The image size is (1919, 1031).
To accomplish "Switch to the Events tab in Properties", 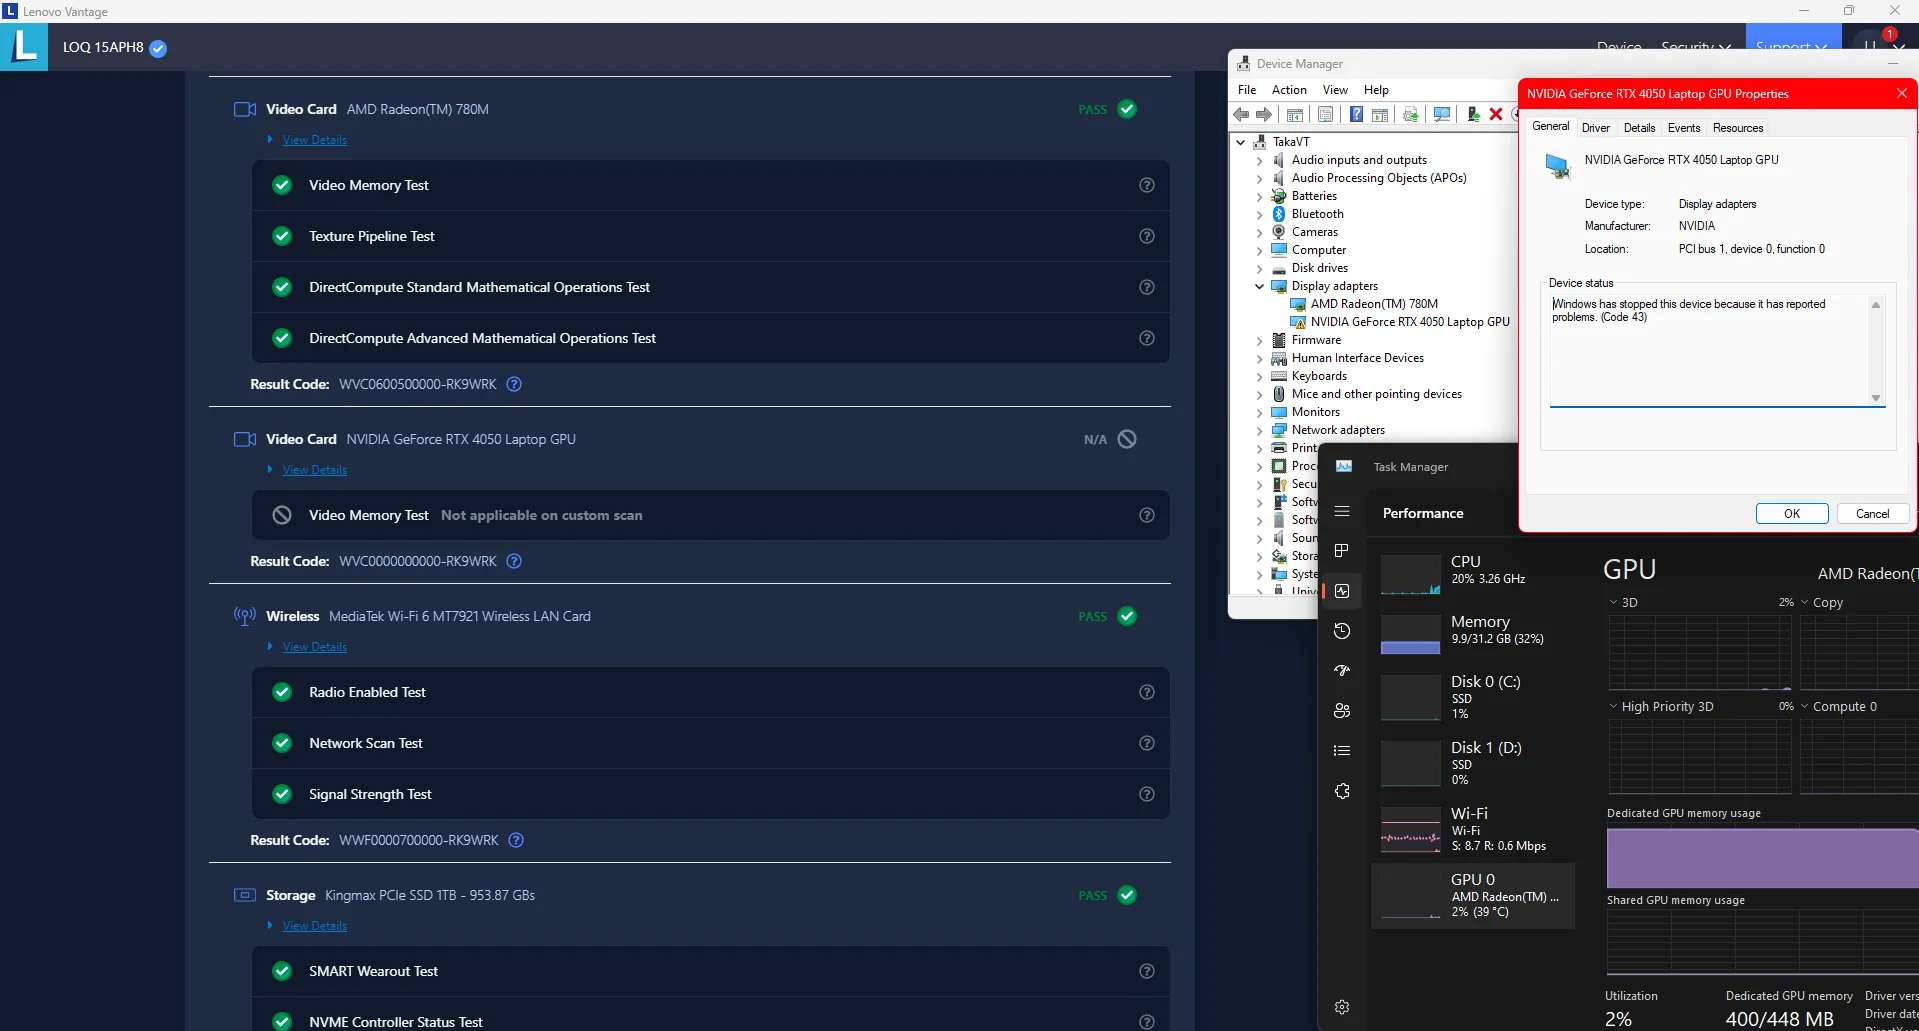I will click(x=1684, y=128).
